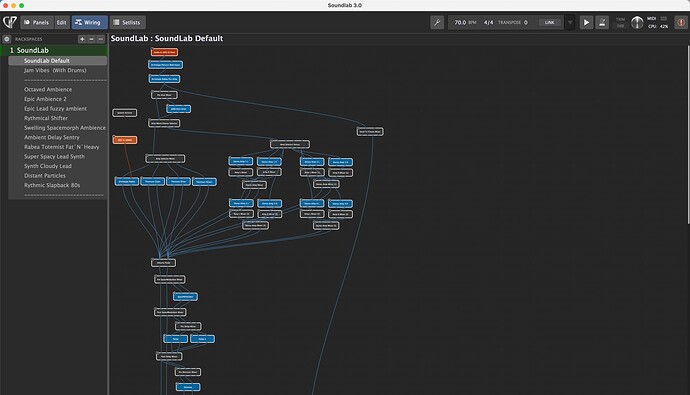690x395 pixels.
Task: Select Super Spacy Lead Synth variation
Action: (x=58, y=157)
